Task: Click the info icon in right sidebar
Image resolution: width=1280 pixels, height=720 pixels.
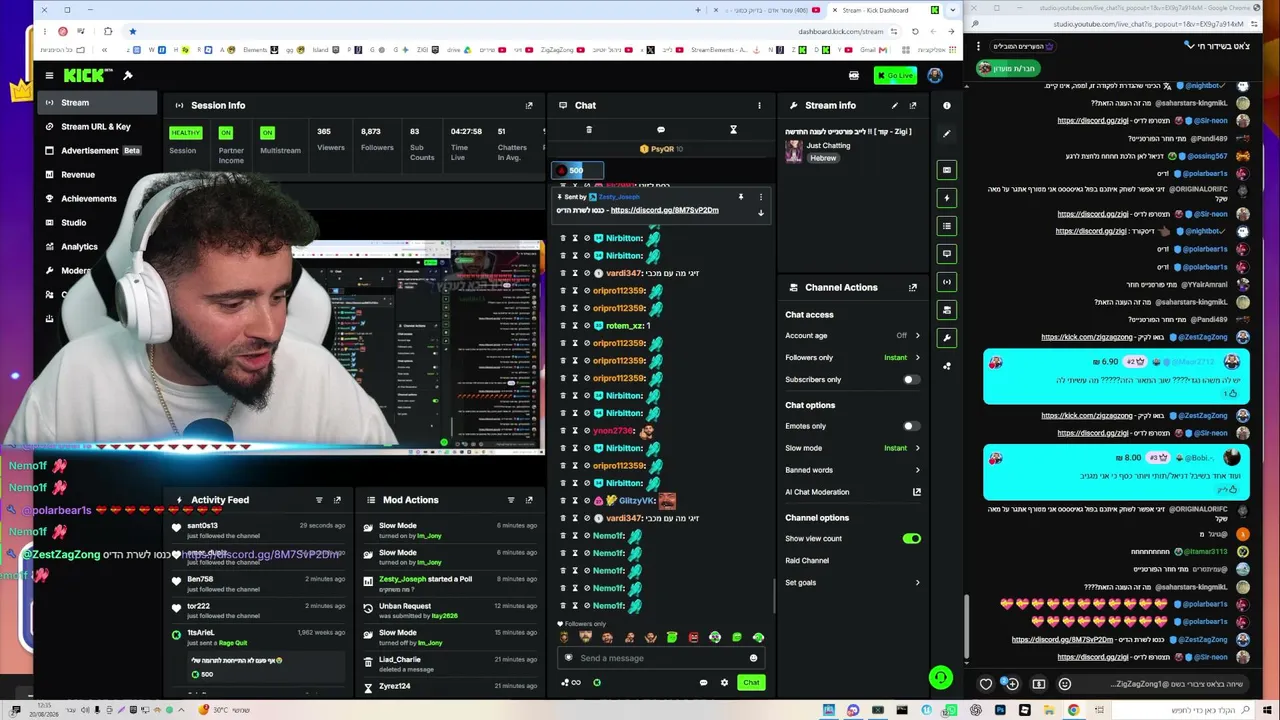Action: click(946, 105)
